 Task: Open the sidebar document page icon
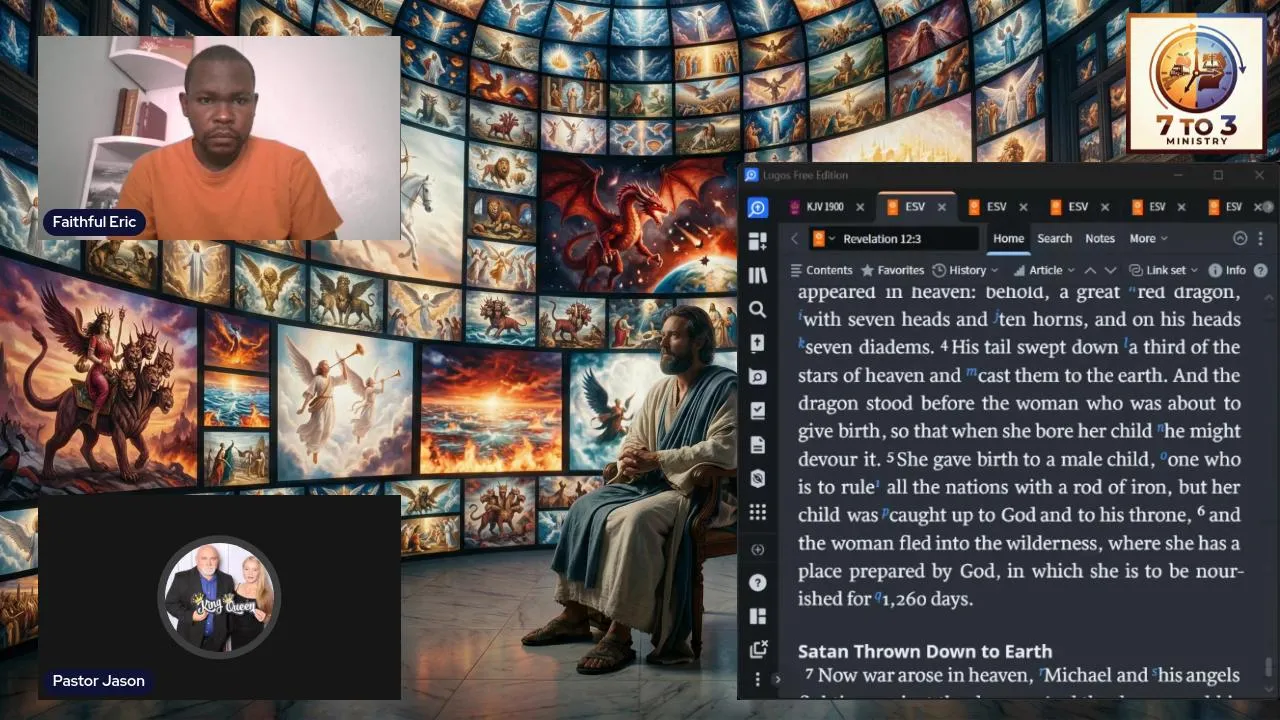(x=757, y=444)
